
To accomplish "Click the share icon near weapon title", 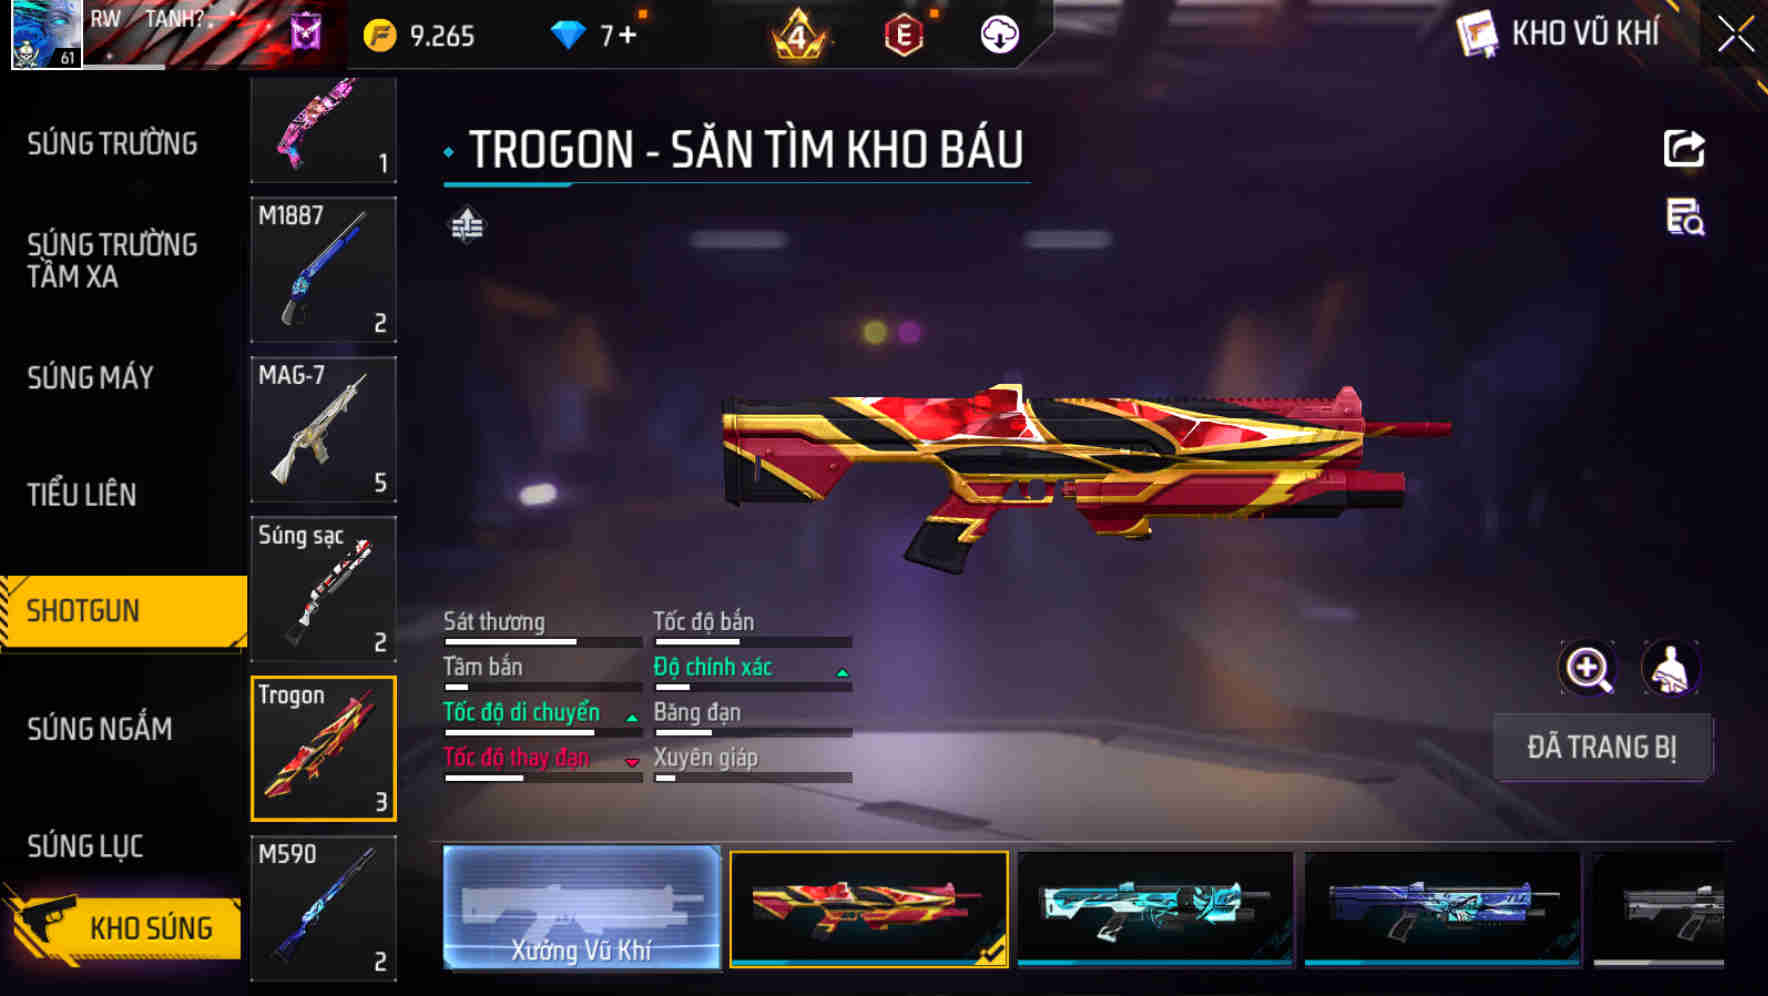I will click(1684, 149).
